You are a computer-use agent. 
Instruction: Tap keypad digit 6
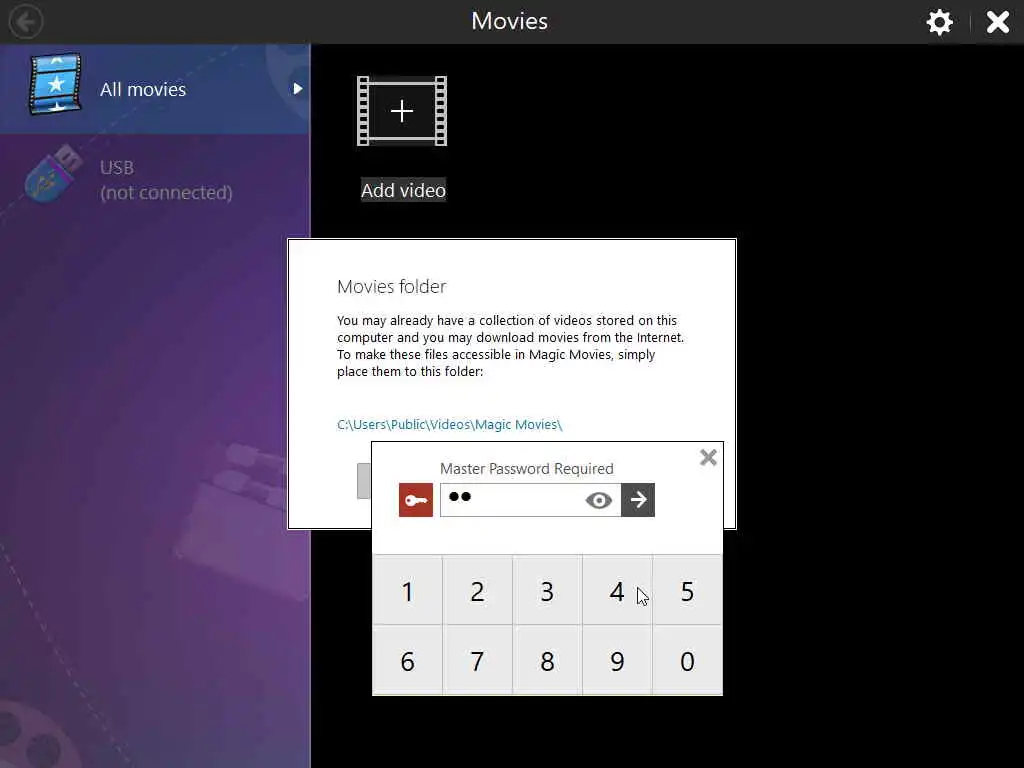pyautogui.click(x=407, y=661)
